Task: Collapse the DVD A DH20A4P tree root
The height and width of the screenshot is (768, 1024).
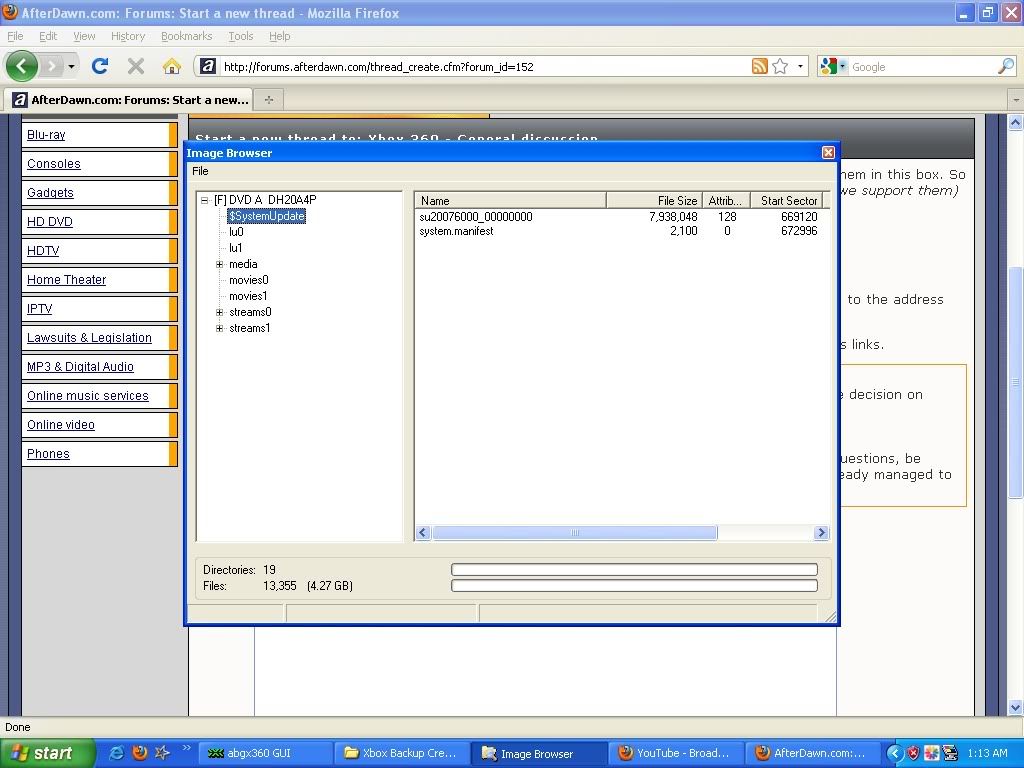Action: (x=204, y=200)
